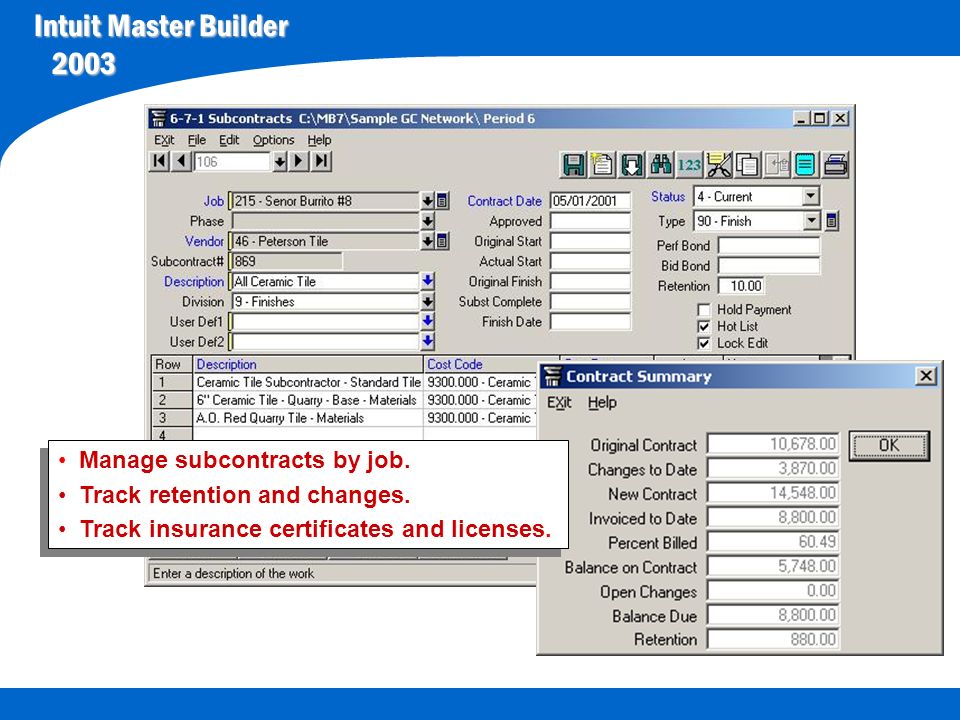Click the save-with-down-arrow disk icon
The image size is (960, 720).
(631, 165)
